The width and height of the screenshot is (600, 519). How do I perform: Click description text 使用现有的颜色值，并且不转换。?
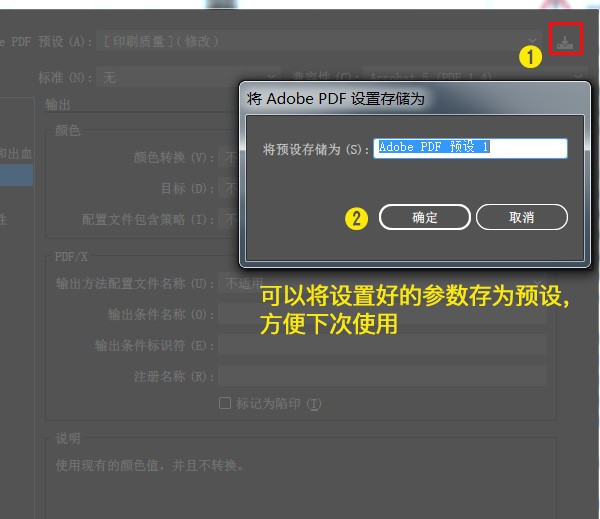coord(150,465)
